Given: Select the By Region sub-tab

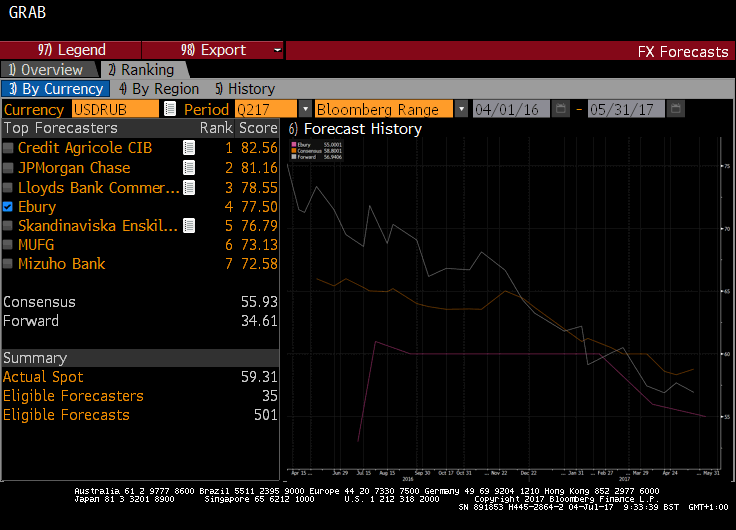Looking at the screenshot, I should point(159,89).
